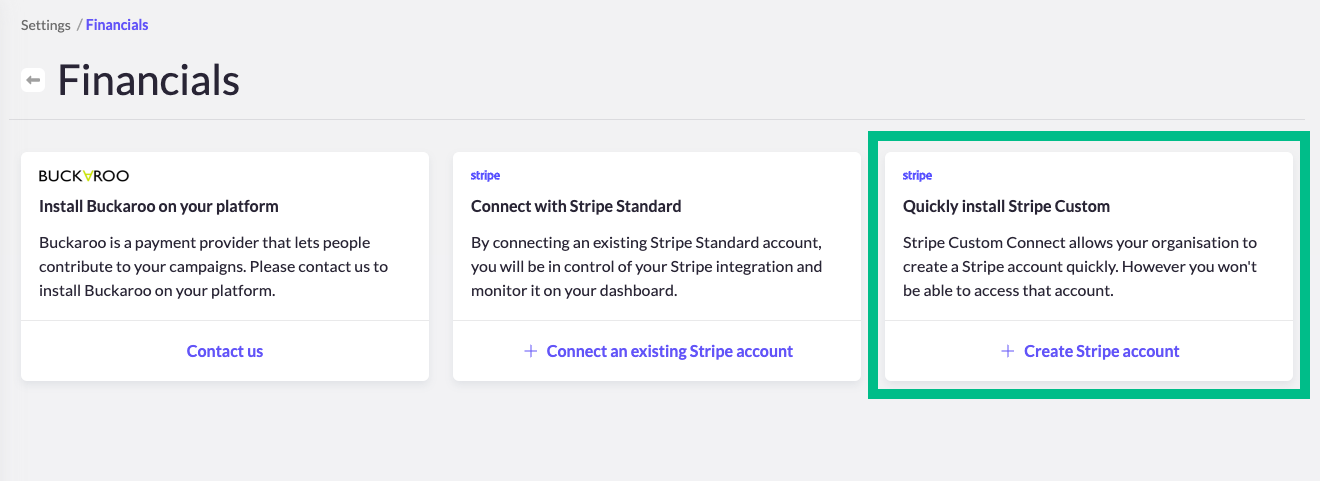This screenshot has width=1320, height=481.
Task: Click the Stripe Standard description paragraph
Action: click(x=646, y=267)
